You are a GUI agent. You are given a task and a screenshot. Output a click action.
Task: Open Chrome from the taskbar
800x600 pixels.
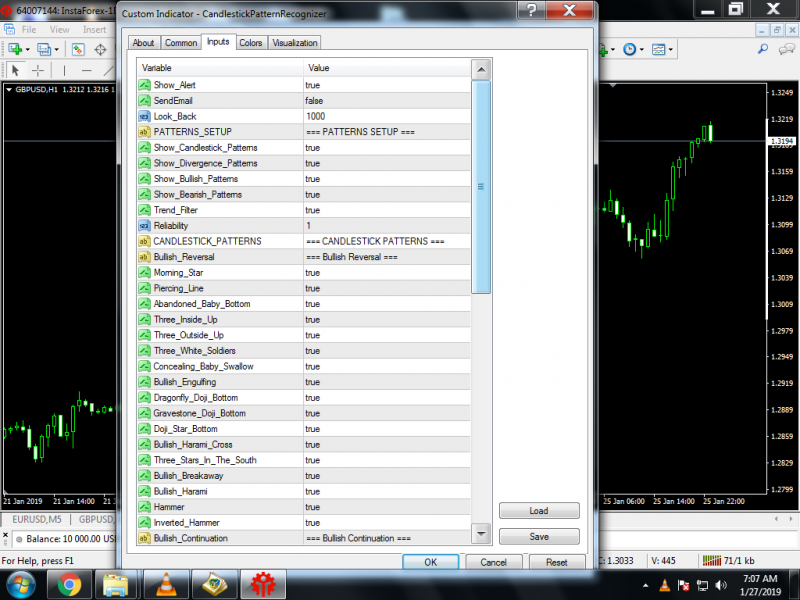pos(69,585)
